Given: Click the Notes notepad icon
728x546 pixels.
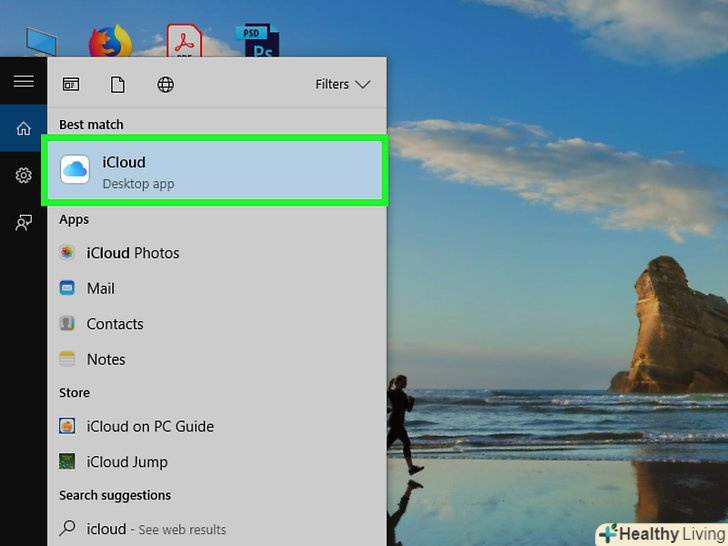Looking at the screenshot, I should point(67,359).
